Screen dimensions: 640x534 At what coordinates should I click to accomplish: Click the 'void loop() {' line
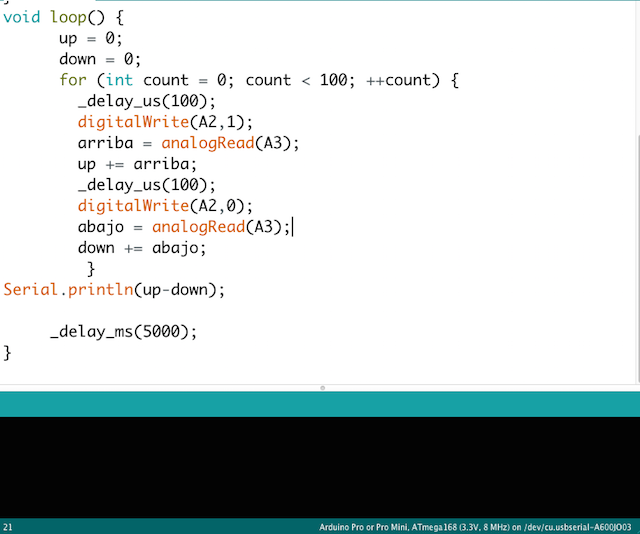point(63,18)
